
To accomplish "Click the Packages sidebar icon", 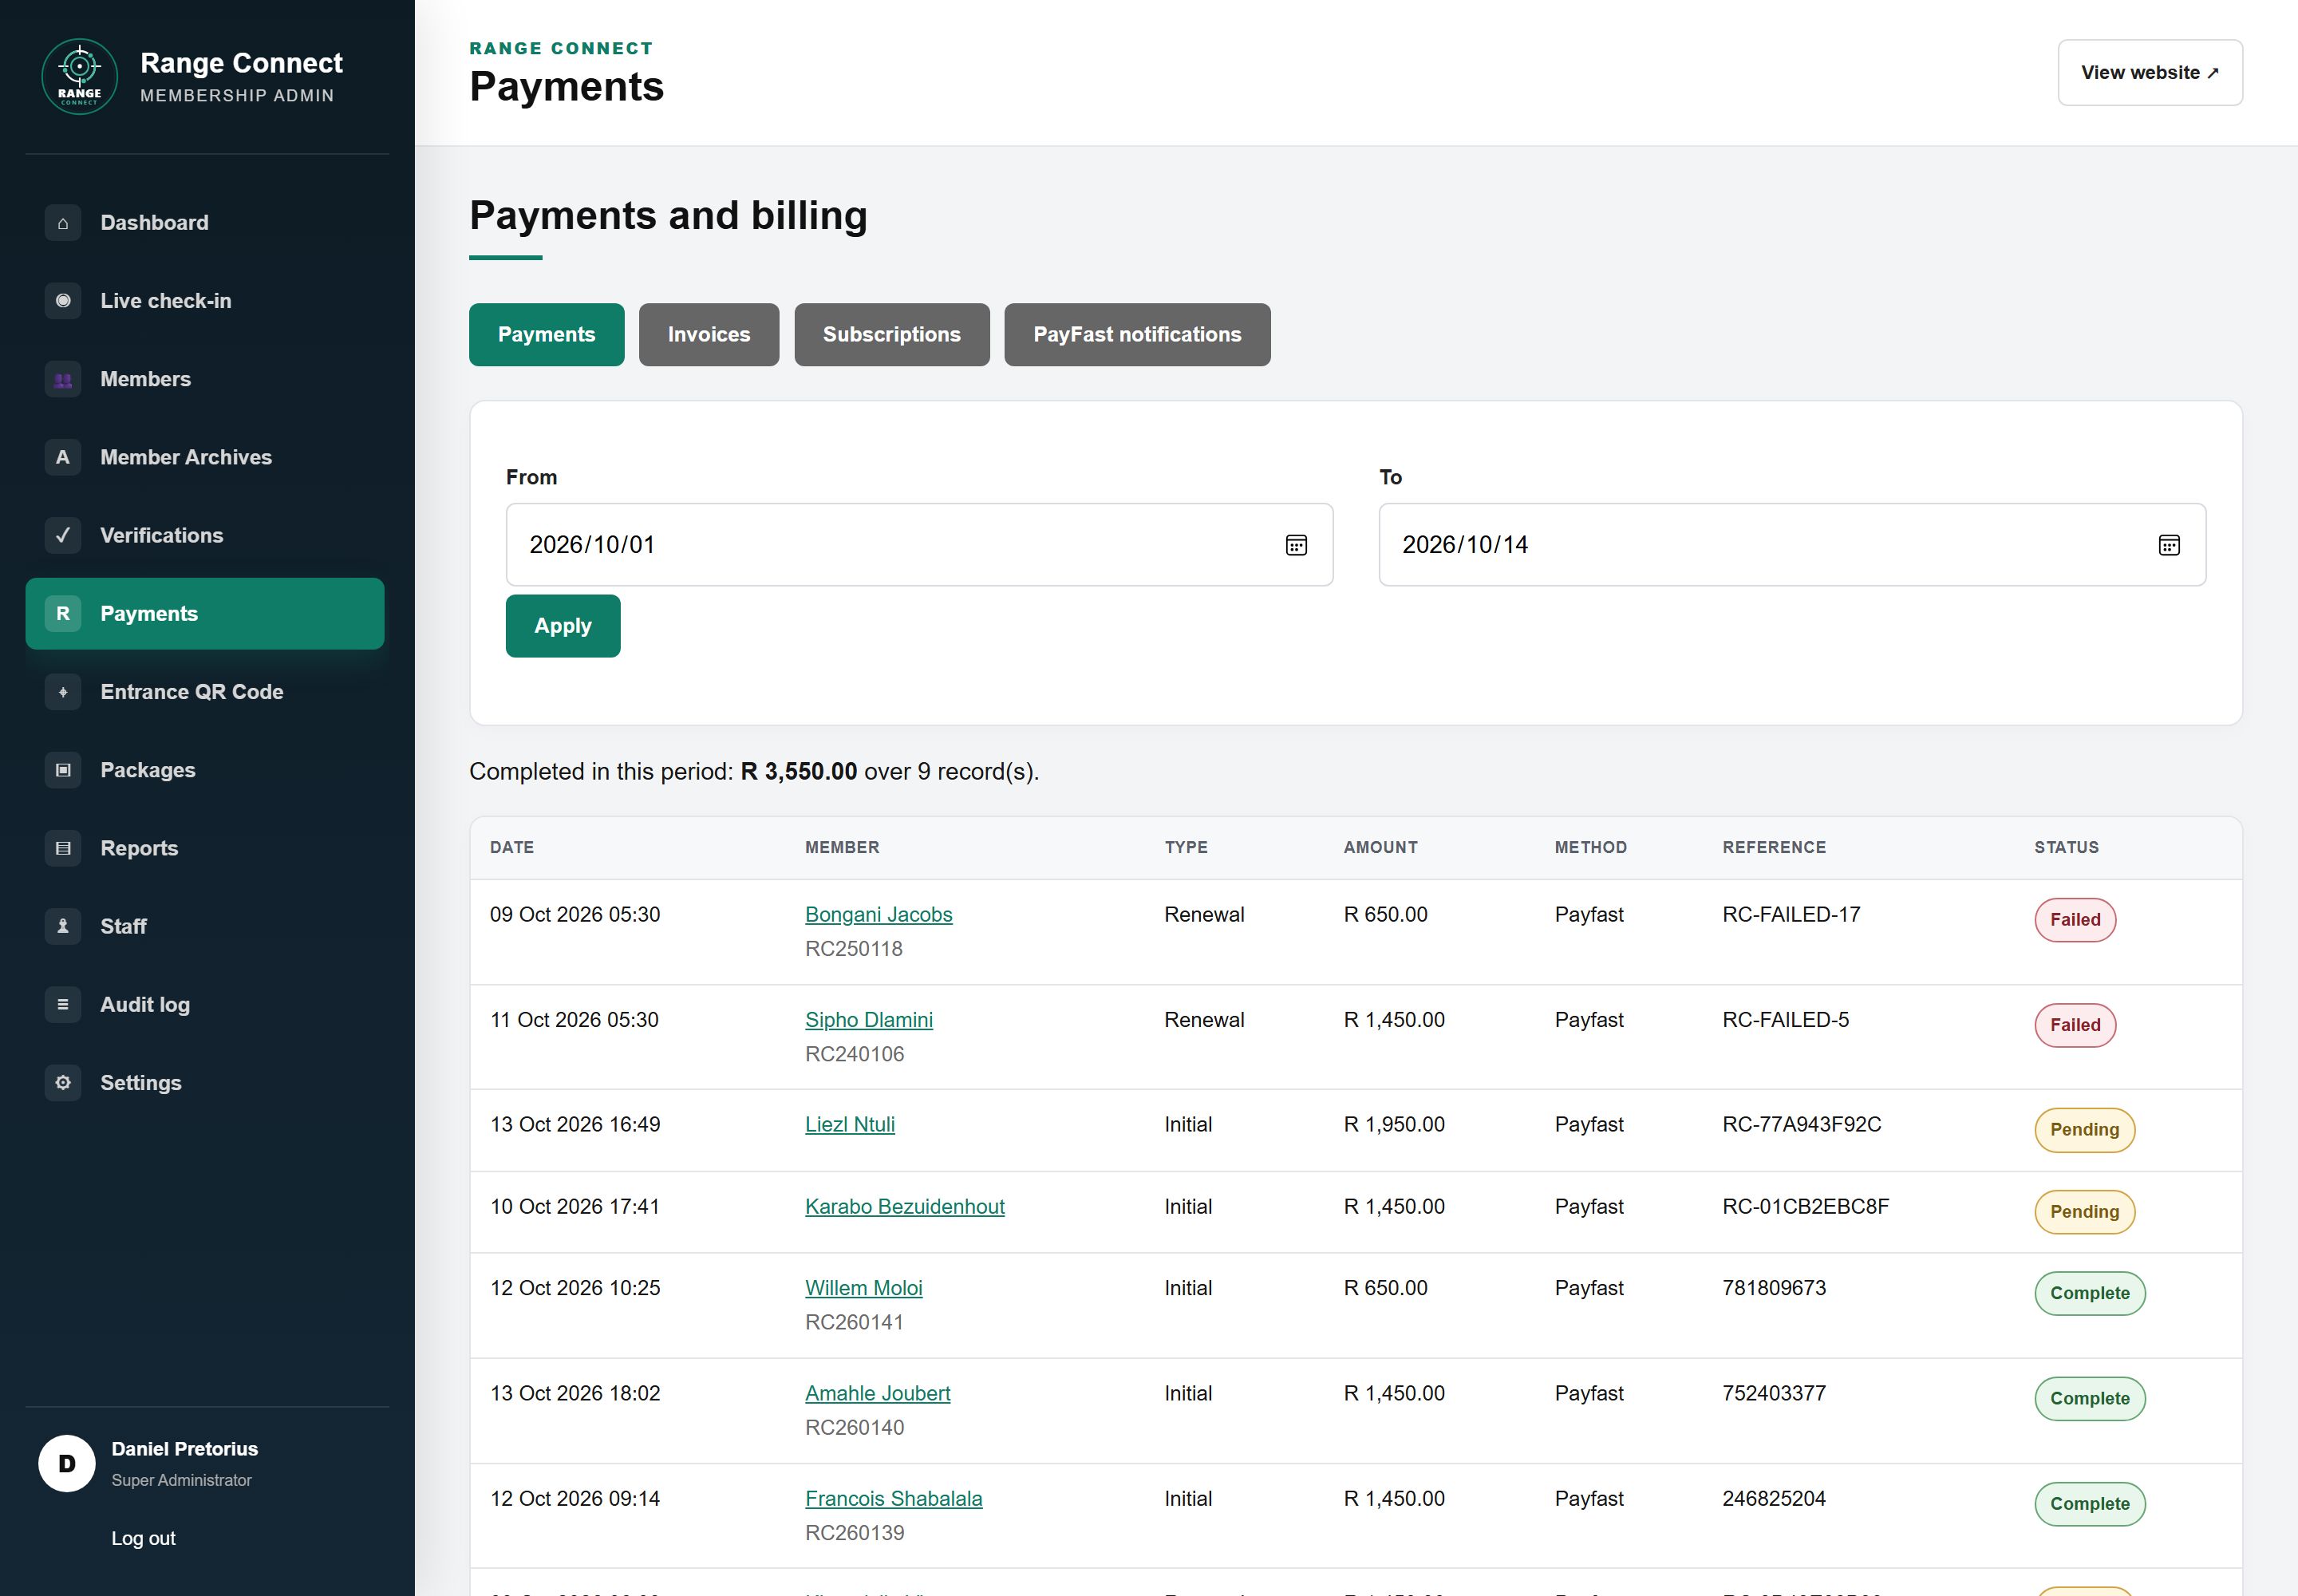I will tap(63, 770).
